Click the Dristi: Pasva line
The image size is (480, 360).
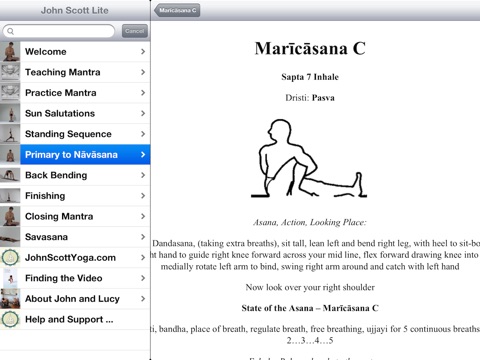(310, 98)
